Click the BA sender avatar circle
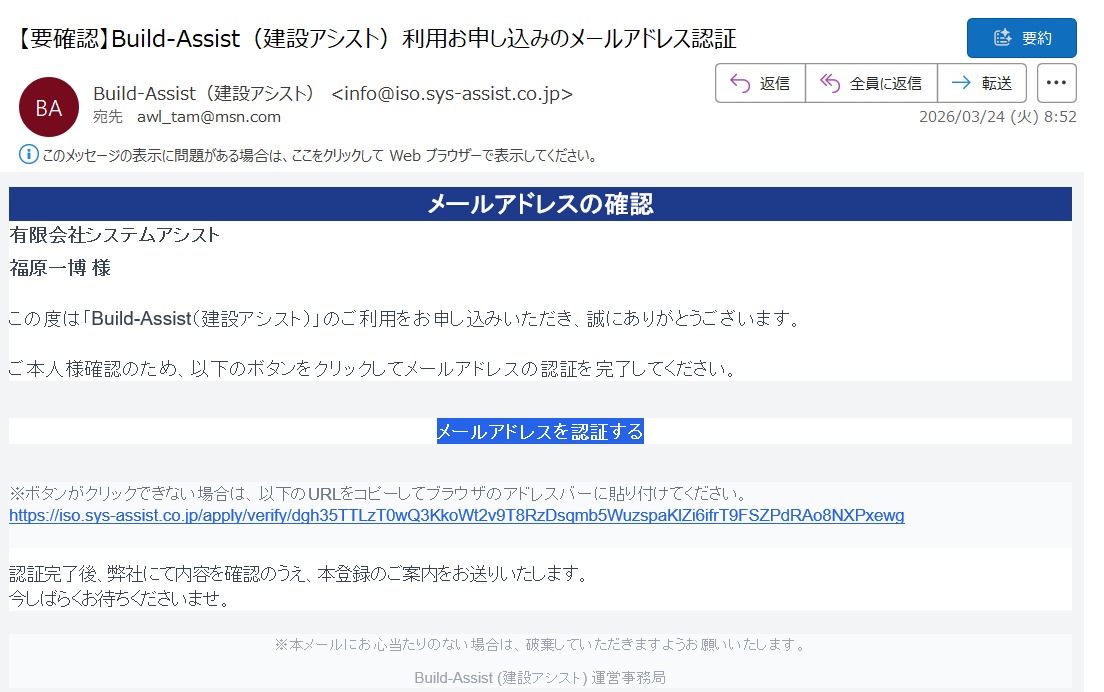1104x692 pixels. pos(49,107)
